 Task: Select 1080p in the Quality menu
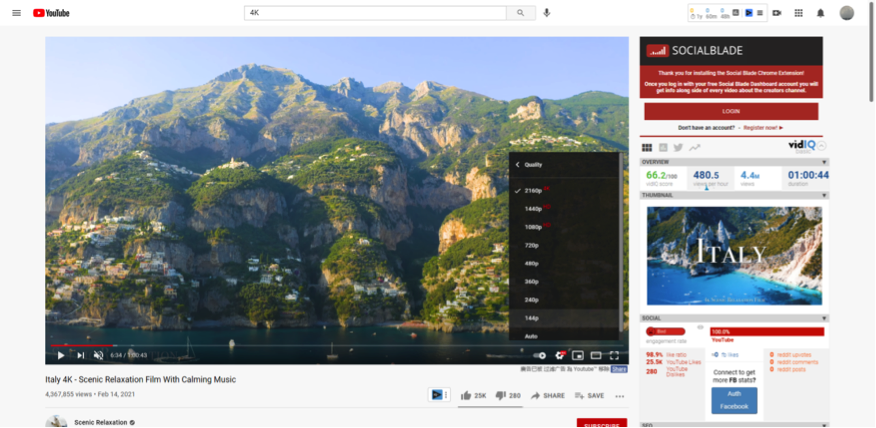(532, 227)
